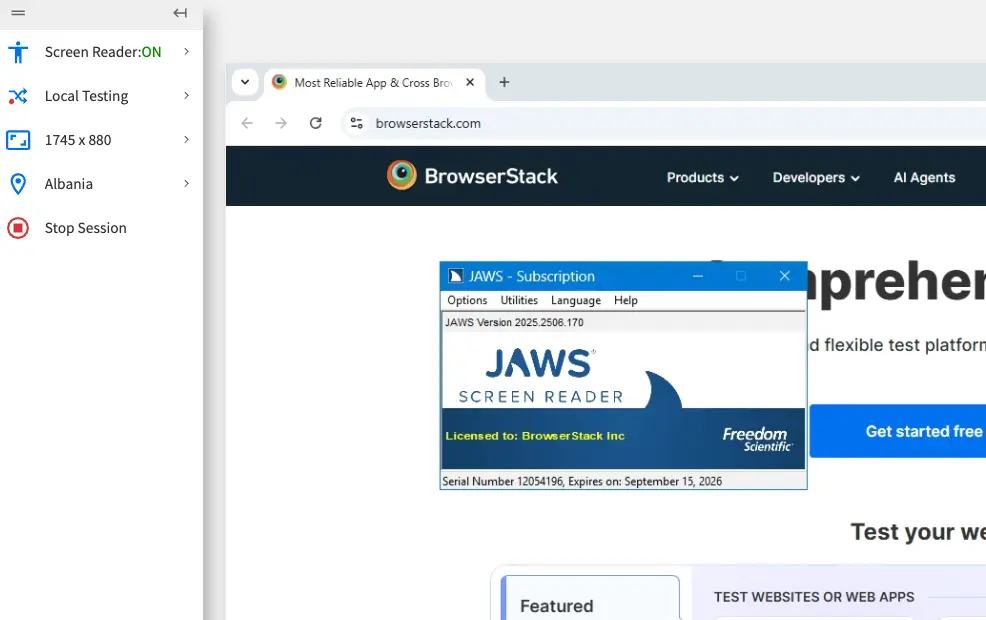The height and width of the screenshot is (620, 986).
Task: Open the tab search chevron left of tabs
Action: (245, 82)
